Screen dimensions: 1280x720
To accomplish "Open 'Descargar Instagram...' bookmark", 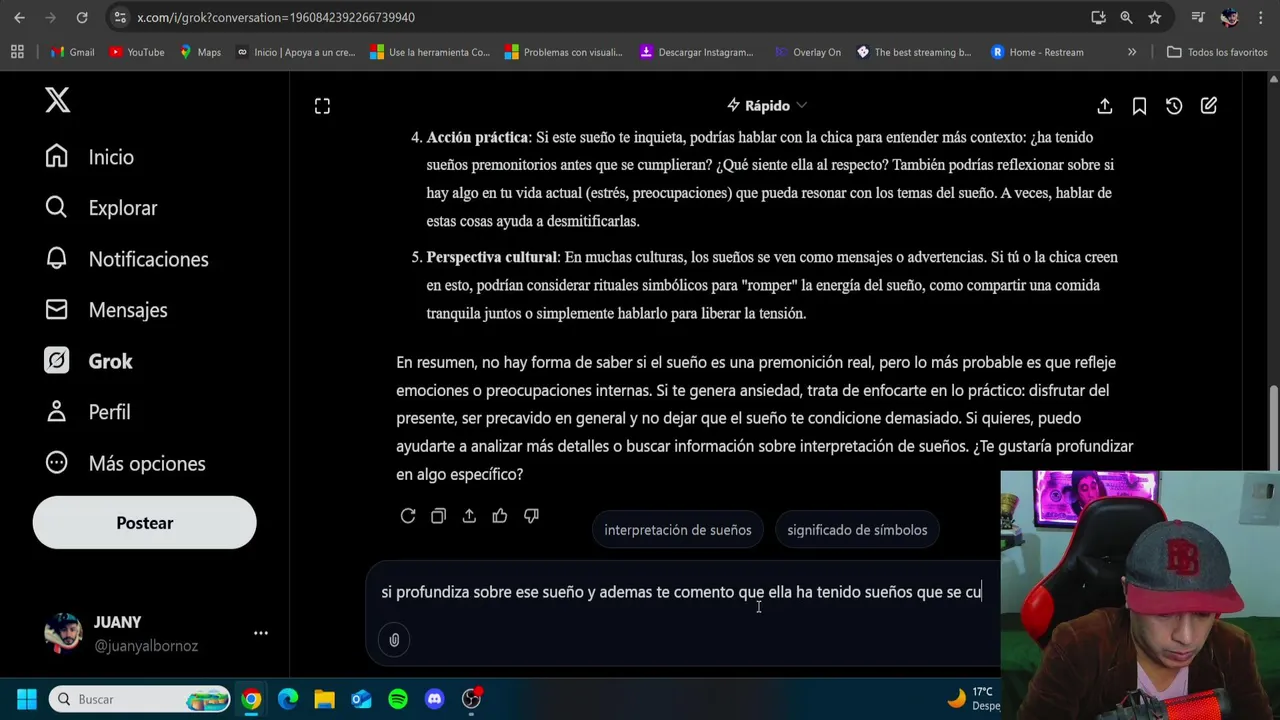I will point(697,52).
